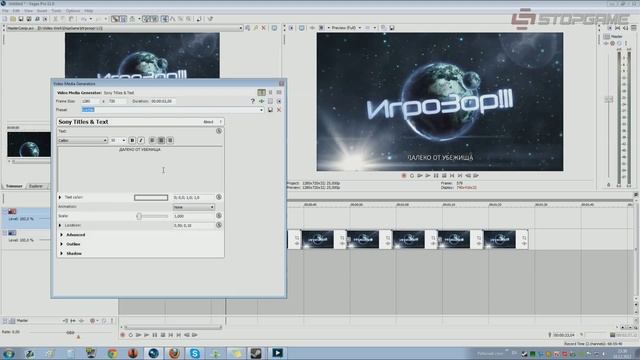
Task: Open the font family dropdown
Action: pos(82,140)
